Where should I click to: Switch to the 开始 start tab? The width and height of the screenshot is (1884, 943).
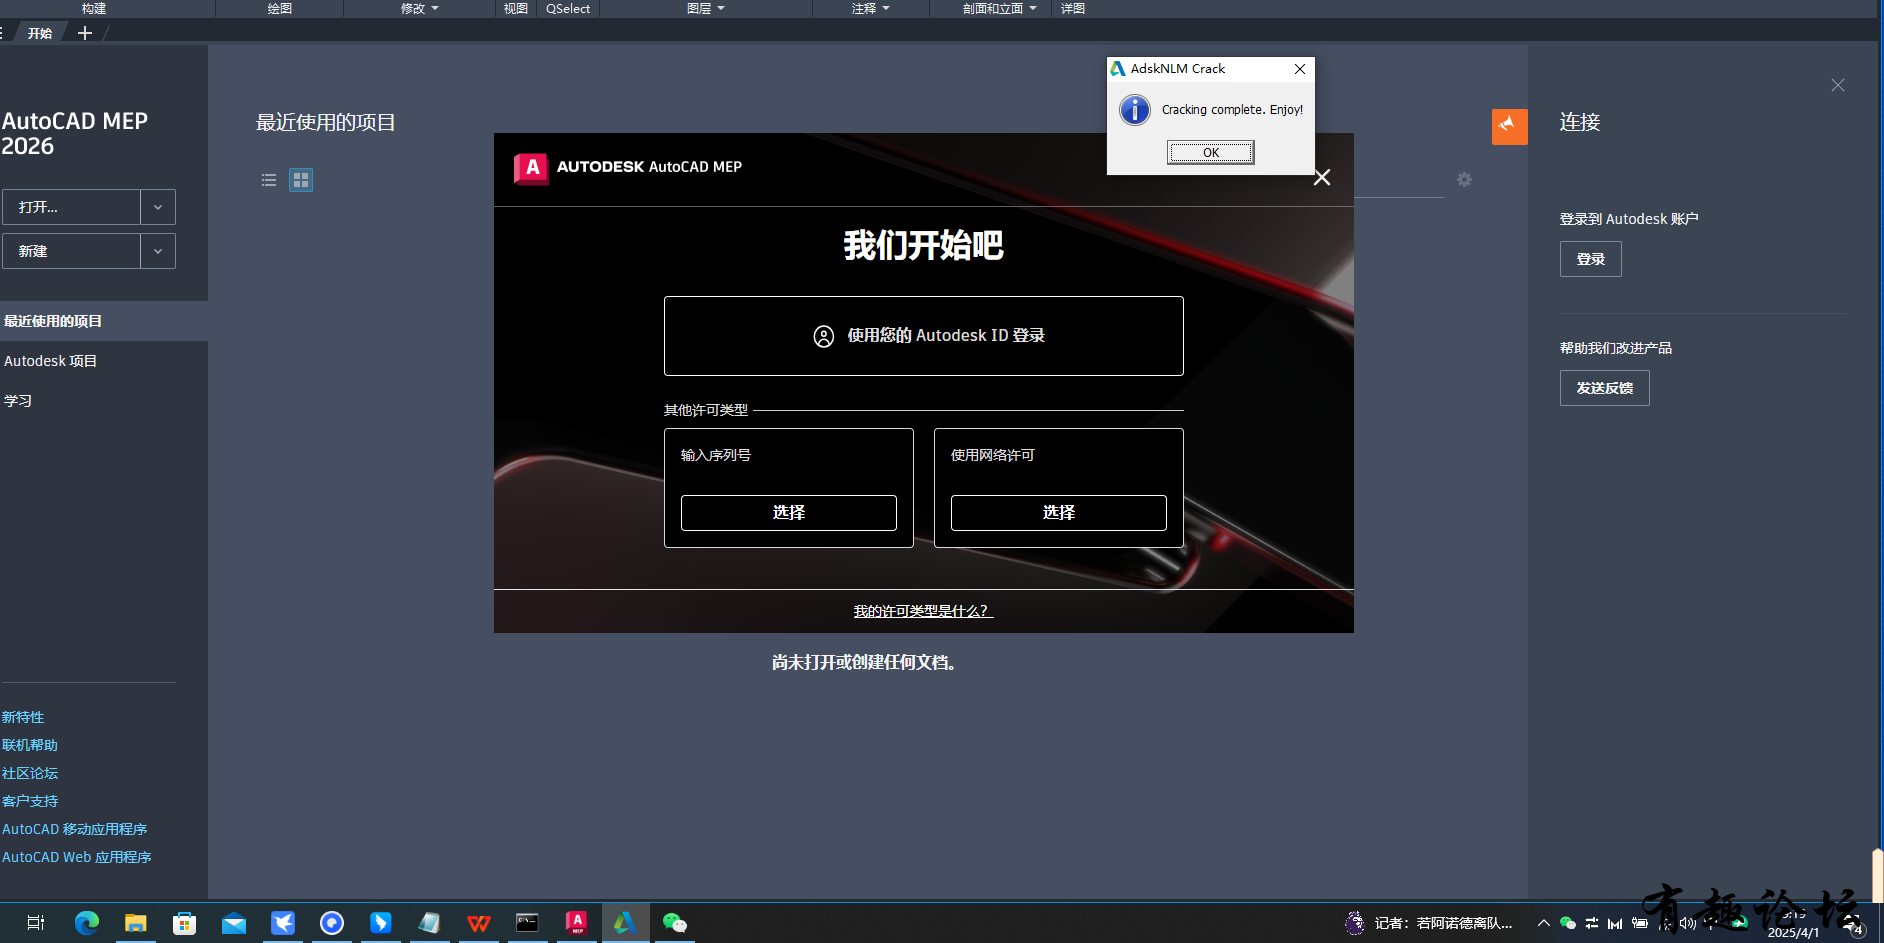tap(39, 33)
